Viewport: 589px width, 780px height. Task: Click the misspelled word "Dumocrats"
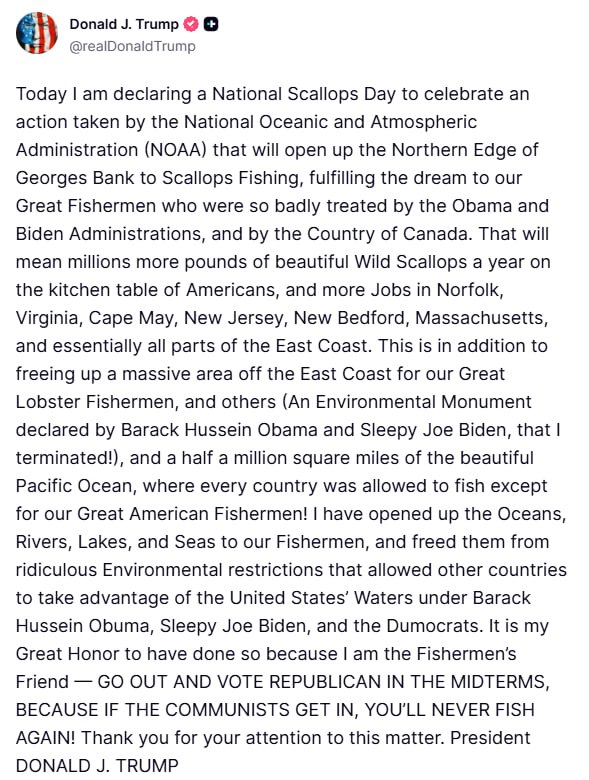click(x=434, y=626)
